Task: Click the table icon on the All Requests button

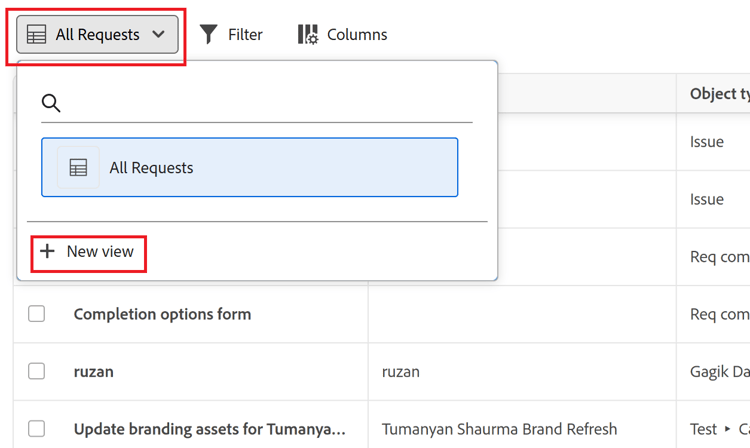Action: (x=36, y=35)
